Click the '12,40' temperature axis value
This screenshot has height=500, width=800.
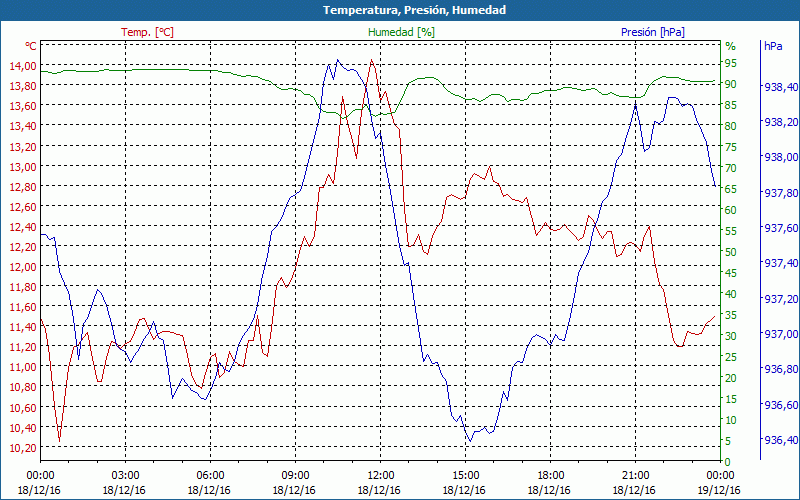pyautogui.click(x=22, y=226)
